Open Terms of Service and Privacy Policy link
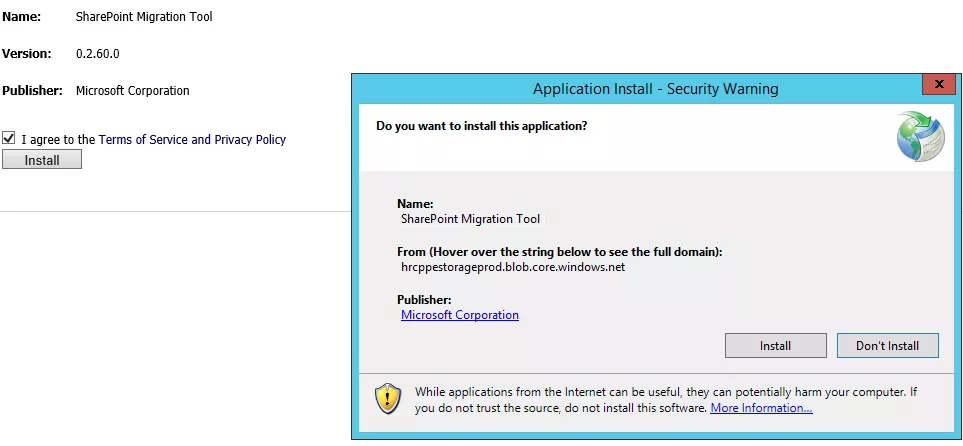Viewport: 963px width, 446px height. click(x=192, y=139)
